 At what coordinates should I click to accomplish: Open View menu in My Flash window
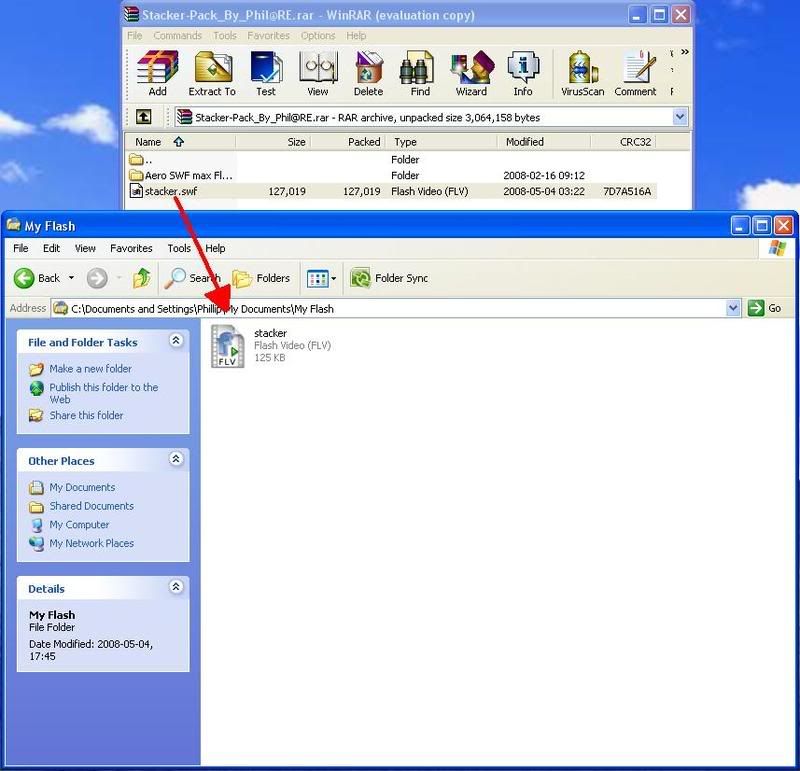pos(85,248)
